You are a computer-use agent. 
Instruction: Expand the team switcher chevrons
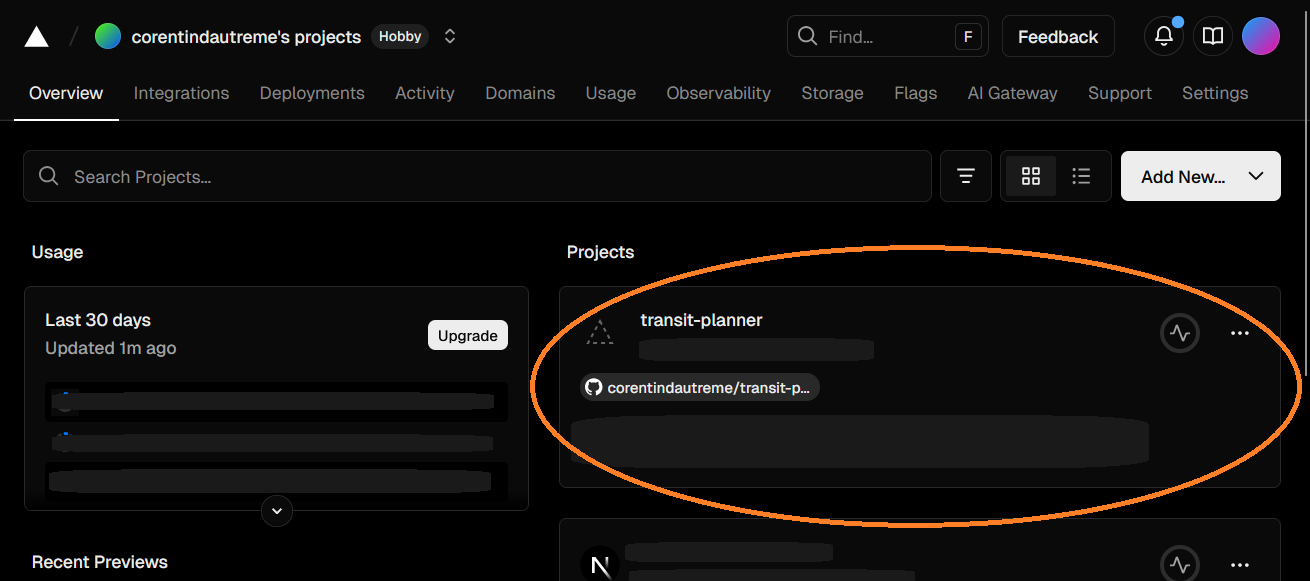[450, 37]
